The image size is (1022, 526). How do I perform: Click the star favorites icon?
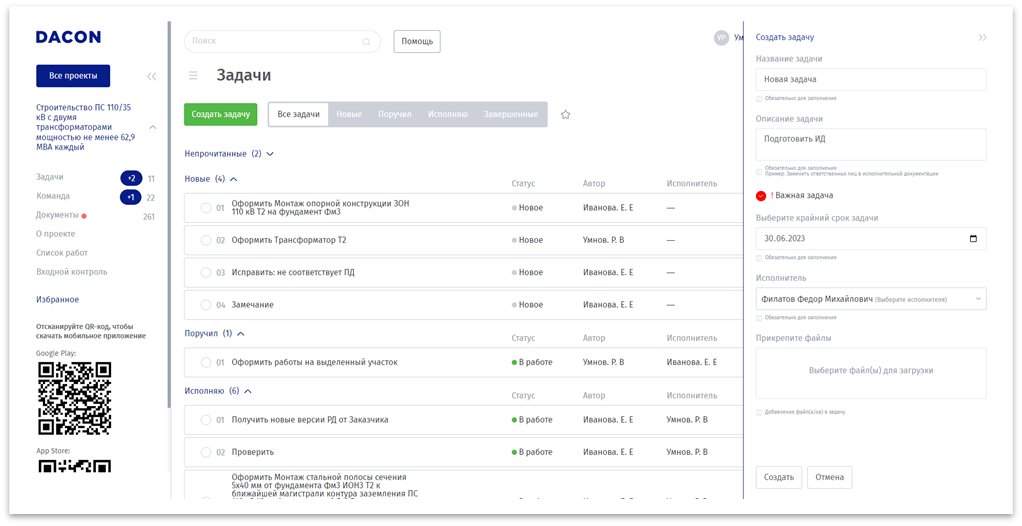tap(565, 115)
